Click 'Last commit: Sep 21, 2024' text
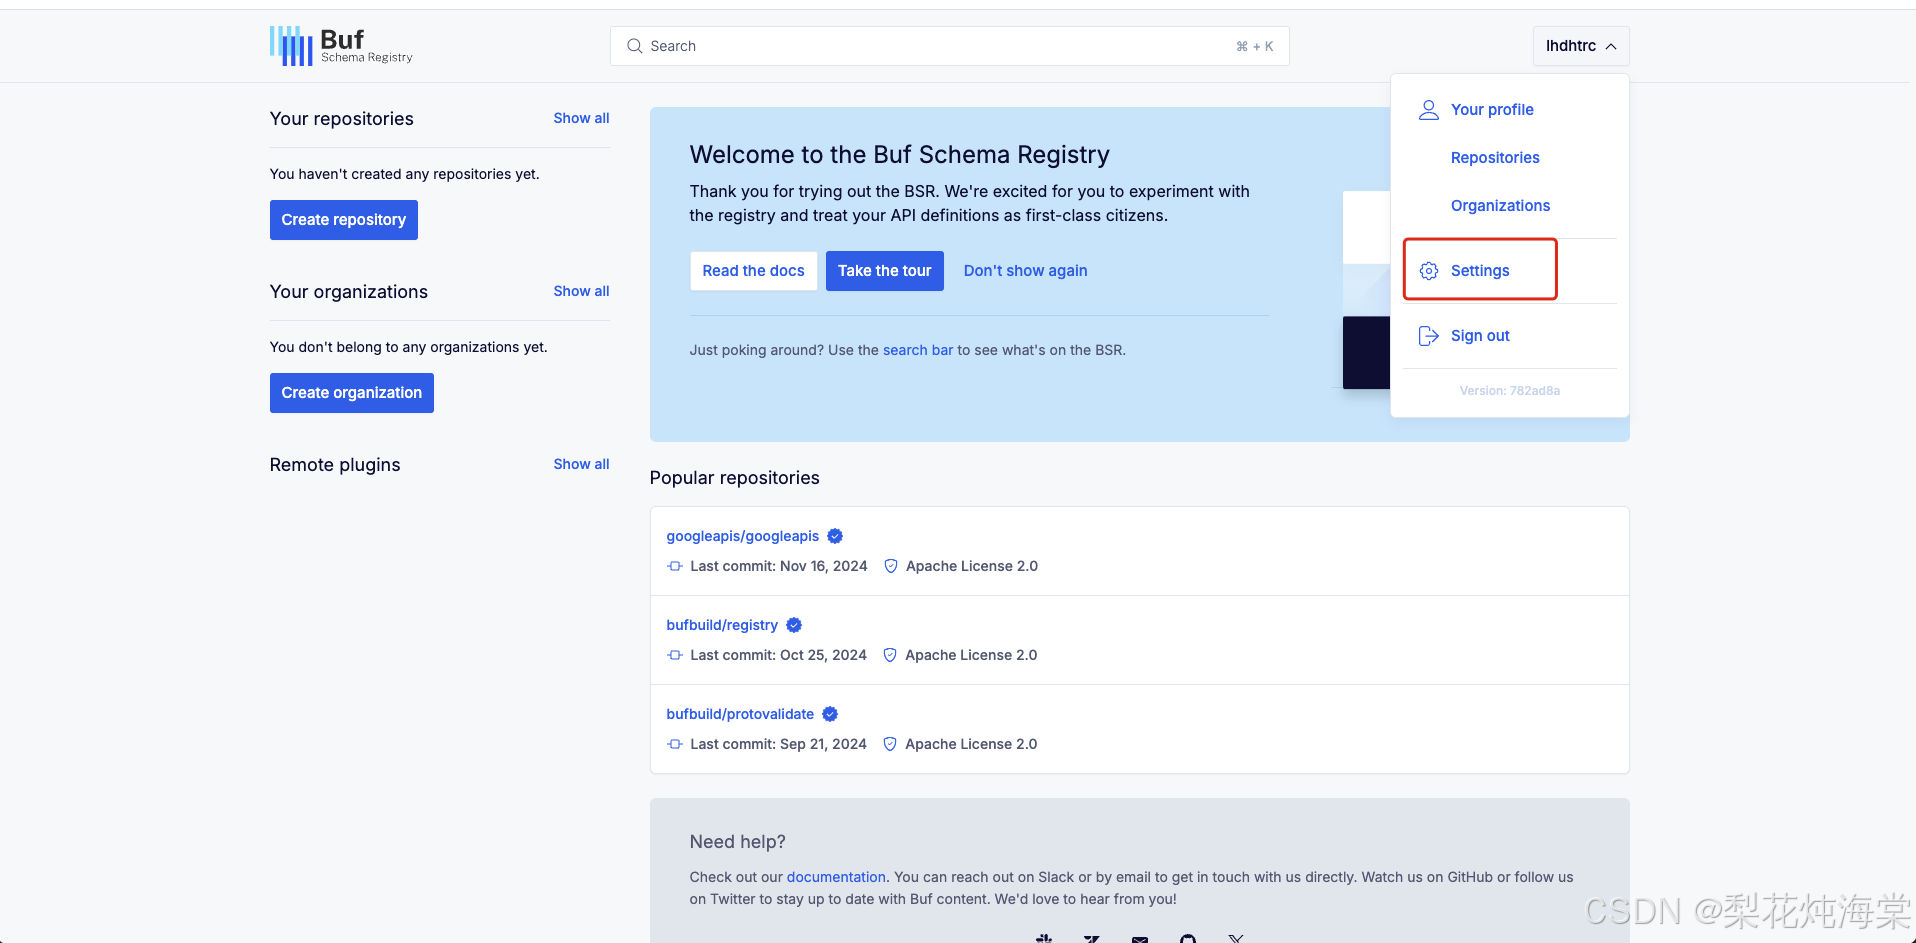The image size is (1916, 943). pyautogui.click(x=778, y=744)
